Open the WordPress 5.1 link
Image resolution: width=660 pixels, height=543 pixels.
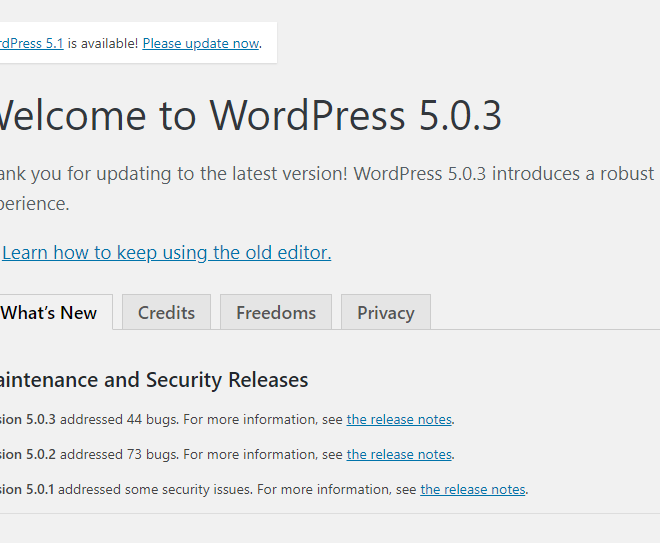[x=32, y=43]
